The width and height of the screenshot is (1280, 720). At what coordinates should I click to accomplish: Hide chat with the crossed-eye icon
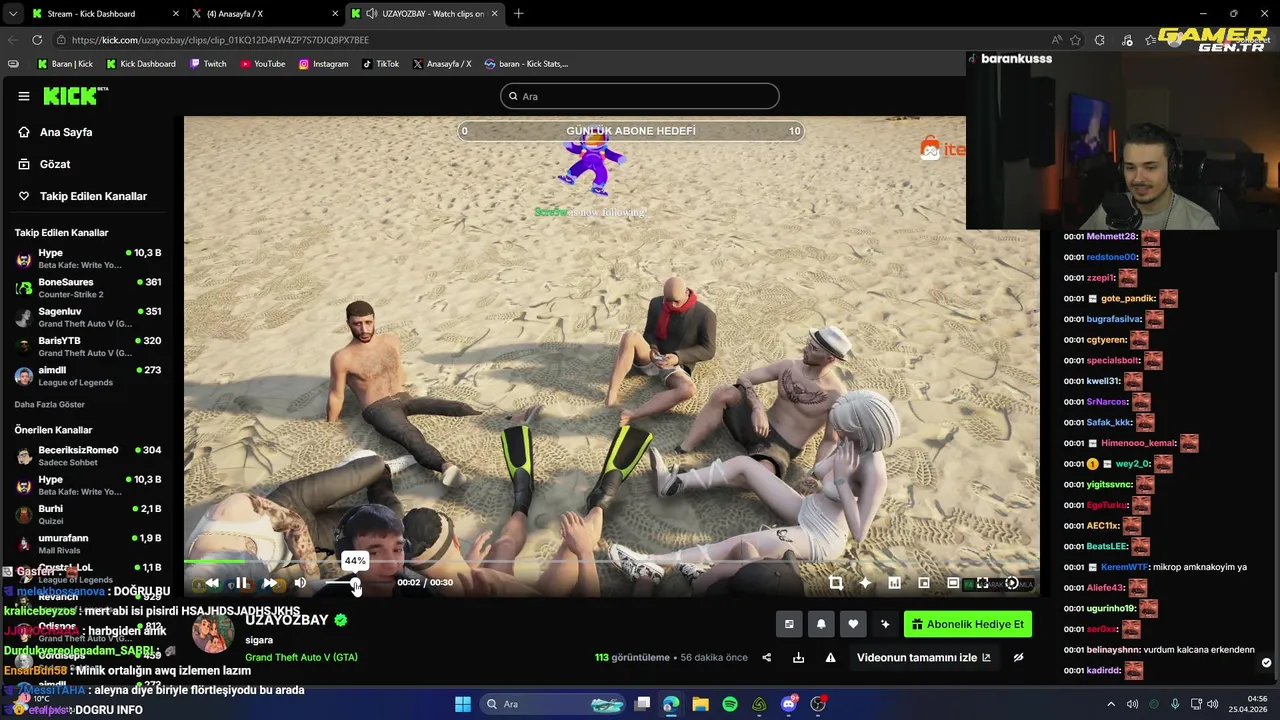pyautogui.click(x=1018, y=657)
